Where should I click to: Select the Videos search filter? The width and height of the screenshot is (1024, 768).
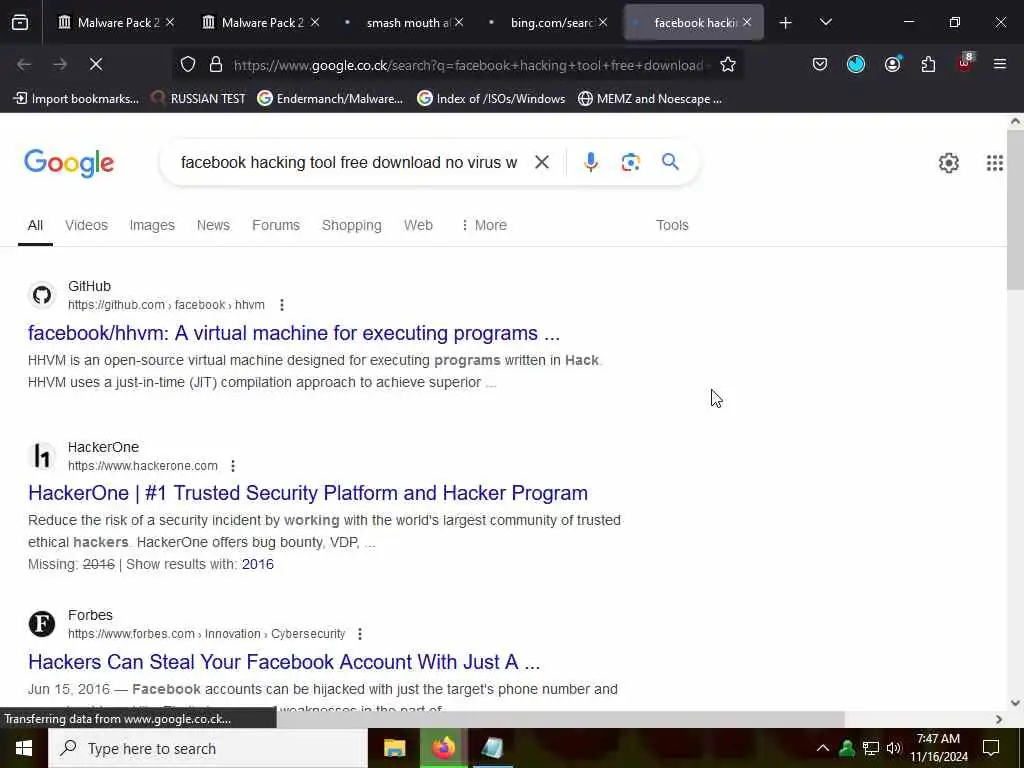tap(86, 225)
